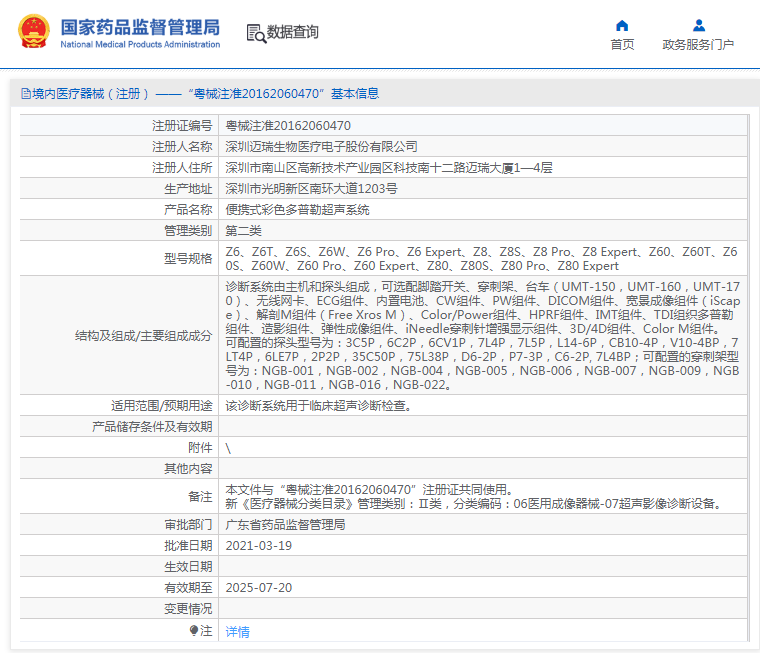Click the 有效期至 label
Image resolution: width=760 pixels, height=653 pixels.
[188, 588]
